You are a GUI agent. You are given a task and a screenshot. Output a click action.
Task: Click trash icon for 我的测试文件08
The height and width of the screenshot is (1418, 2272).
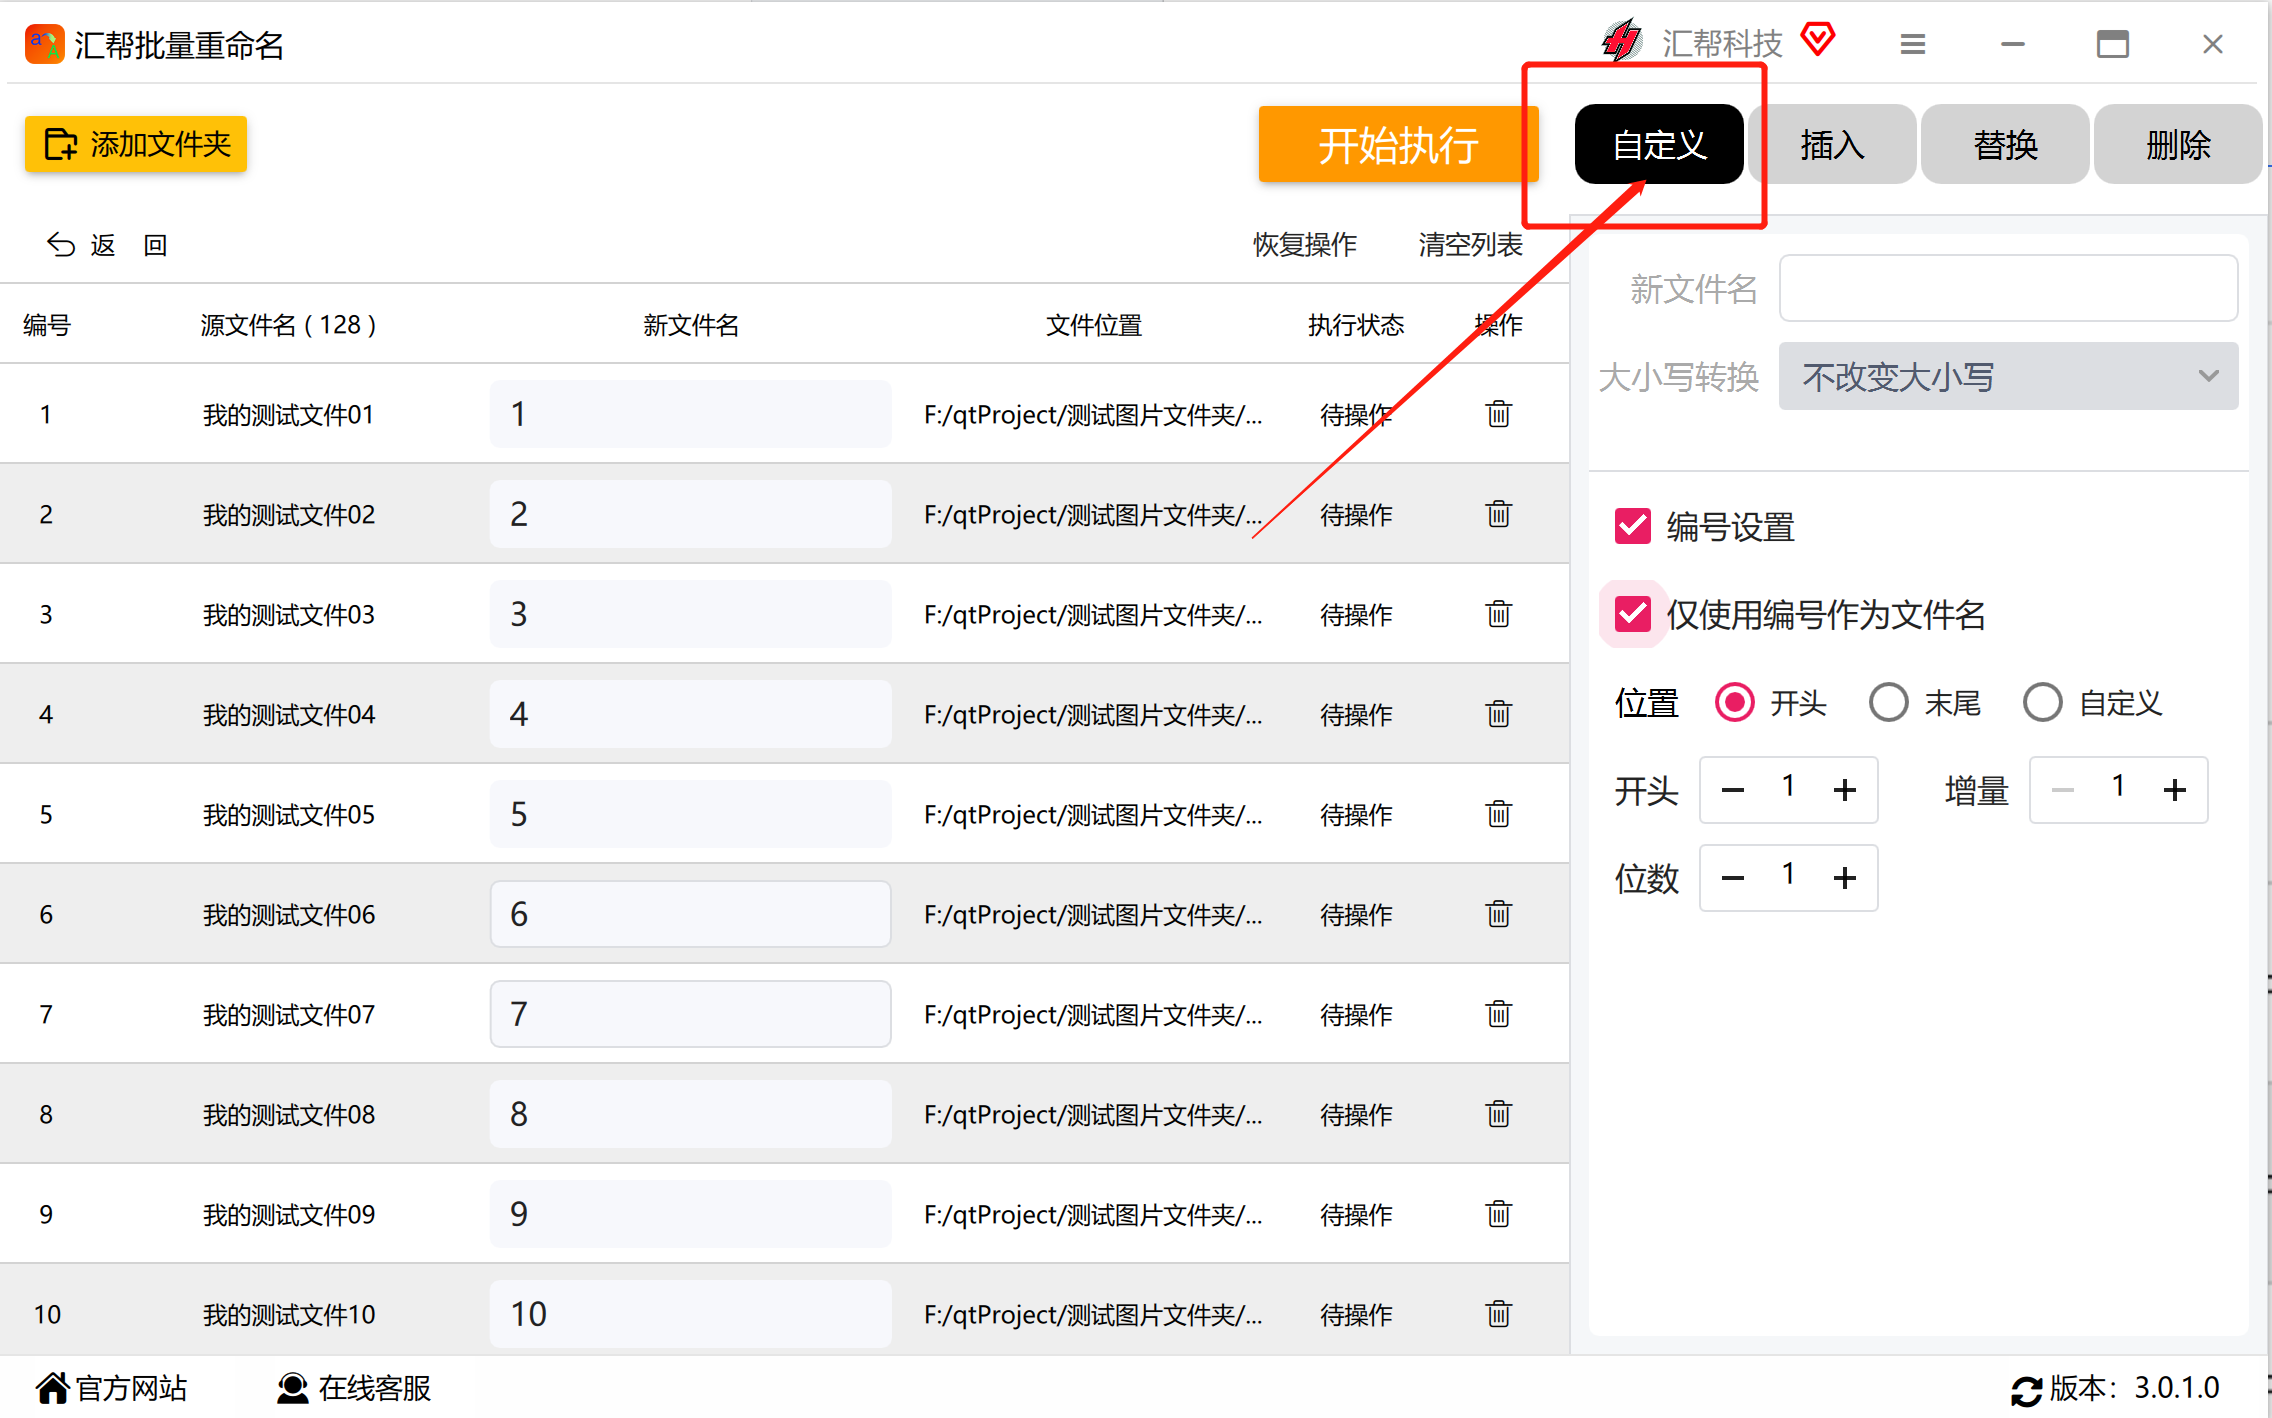point(1498,1114)
